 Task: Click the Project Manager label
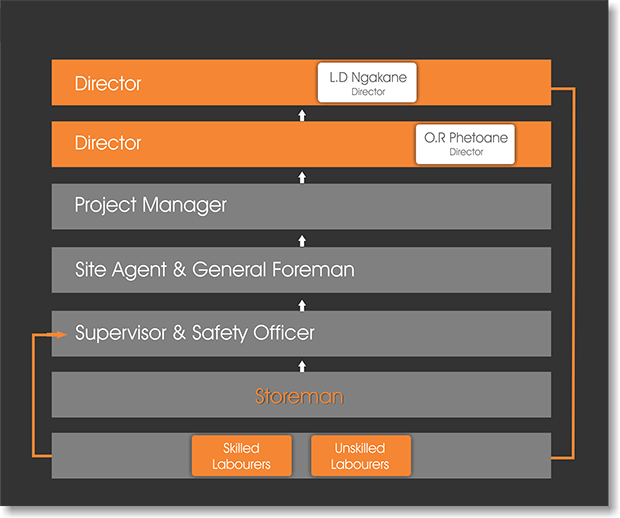(150, 206)
